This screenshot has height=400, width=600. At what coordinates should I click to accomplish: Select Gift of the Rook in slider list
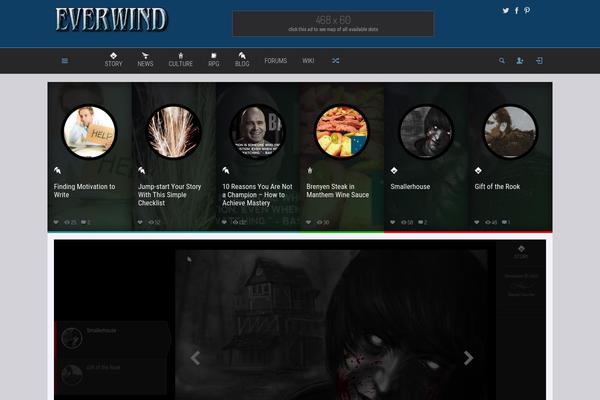(x=112, y=375)
